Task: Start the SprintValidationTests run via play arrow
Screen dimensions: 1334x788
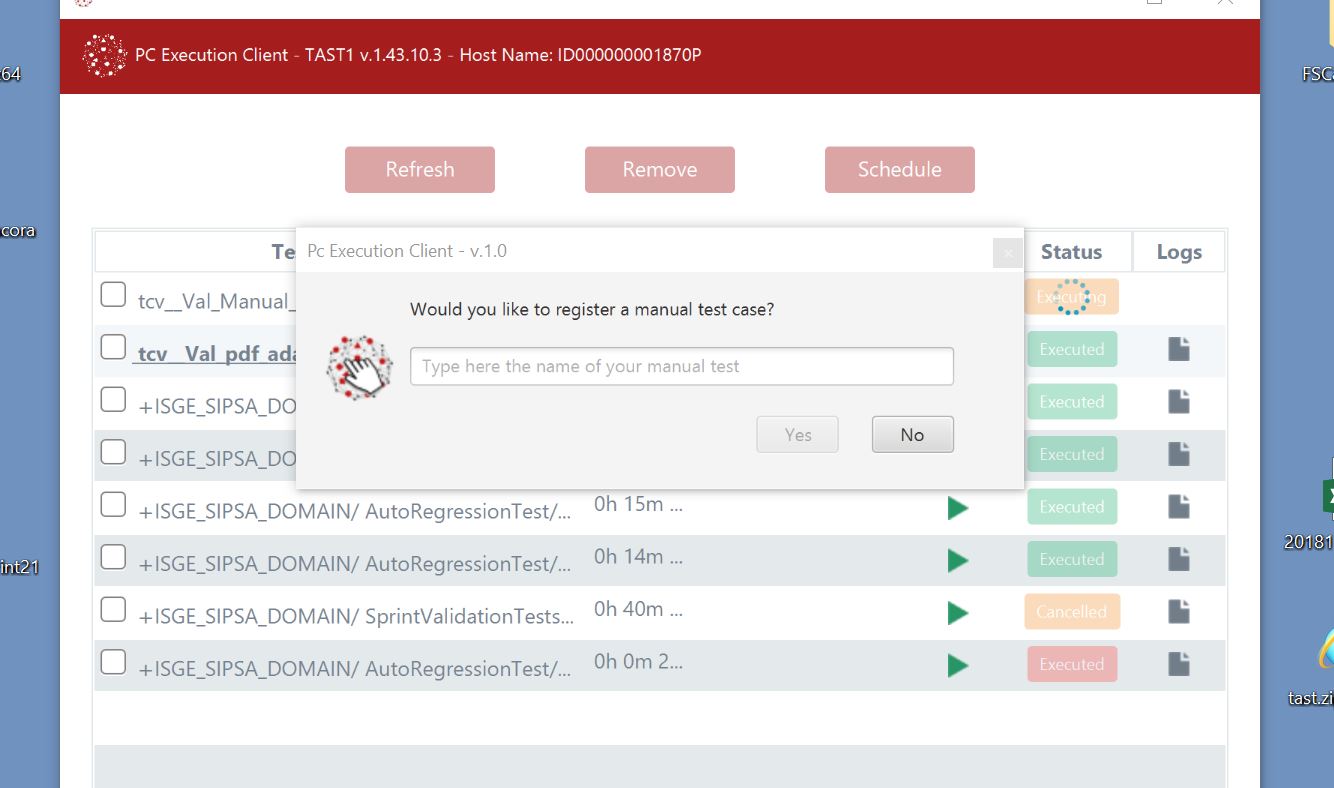Action: click(957, 613)
